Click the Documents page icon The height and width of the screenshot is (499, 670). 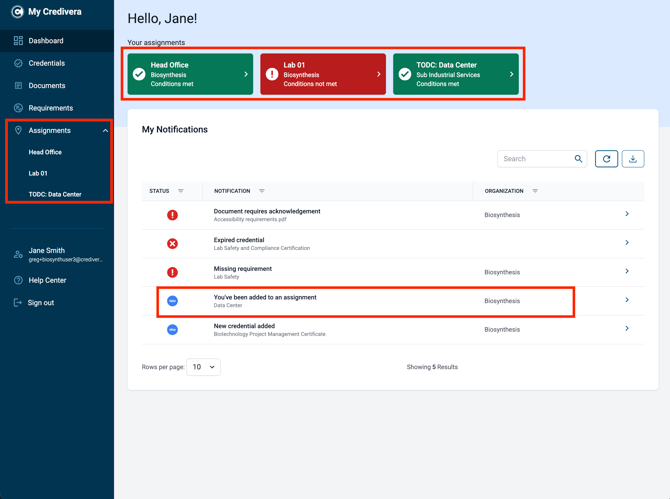coord(18,85)
